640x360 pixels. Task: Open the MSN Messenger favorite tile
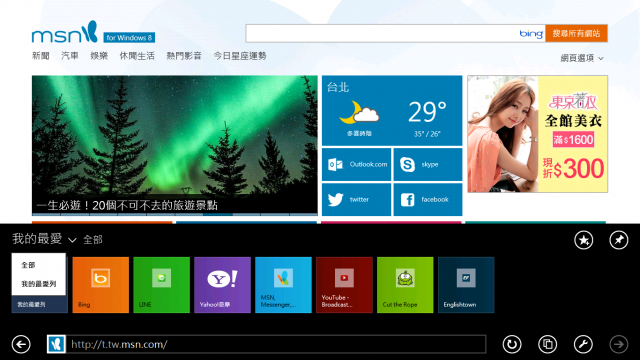[283, 285]
